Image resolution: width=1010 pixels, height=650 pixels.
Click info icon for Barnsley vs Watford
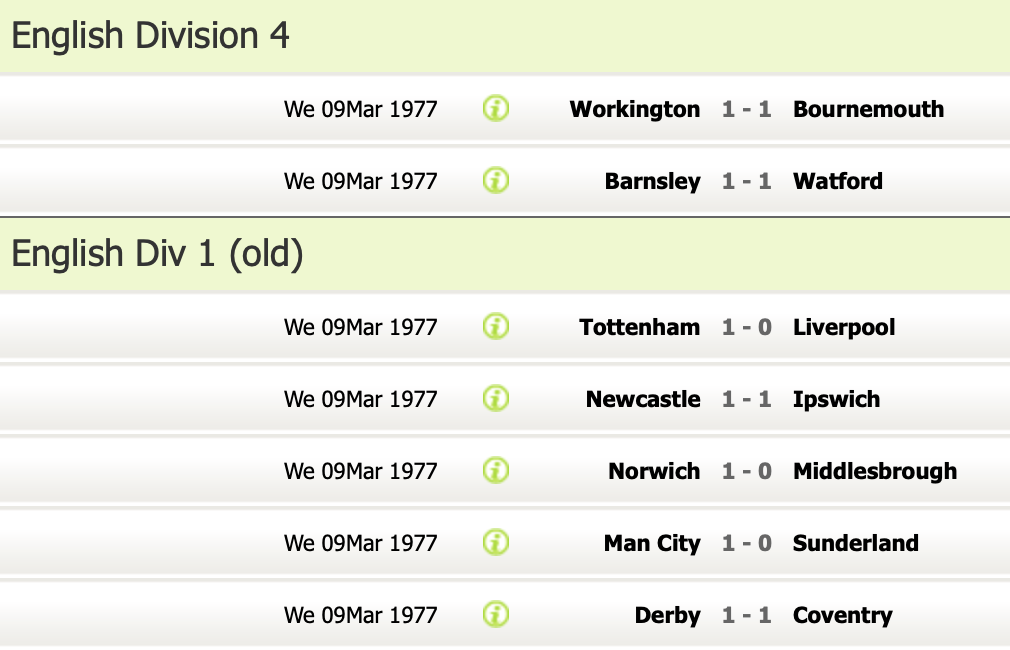[496, 181]
